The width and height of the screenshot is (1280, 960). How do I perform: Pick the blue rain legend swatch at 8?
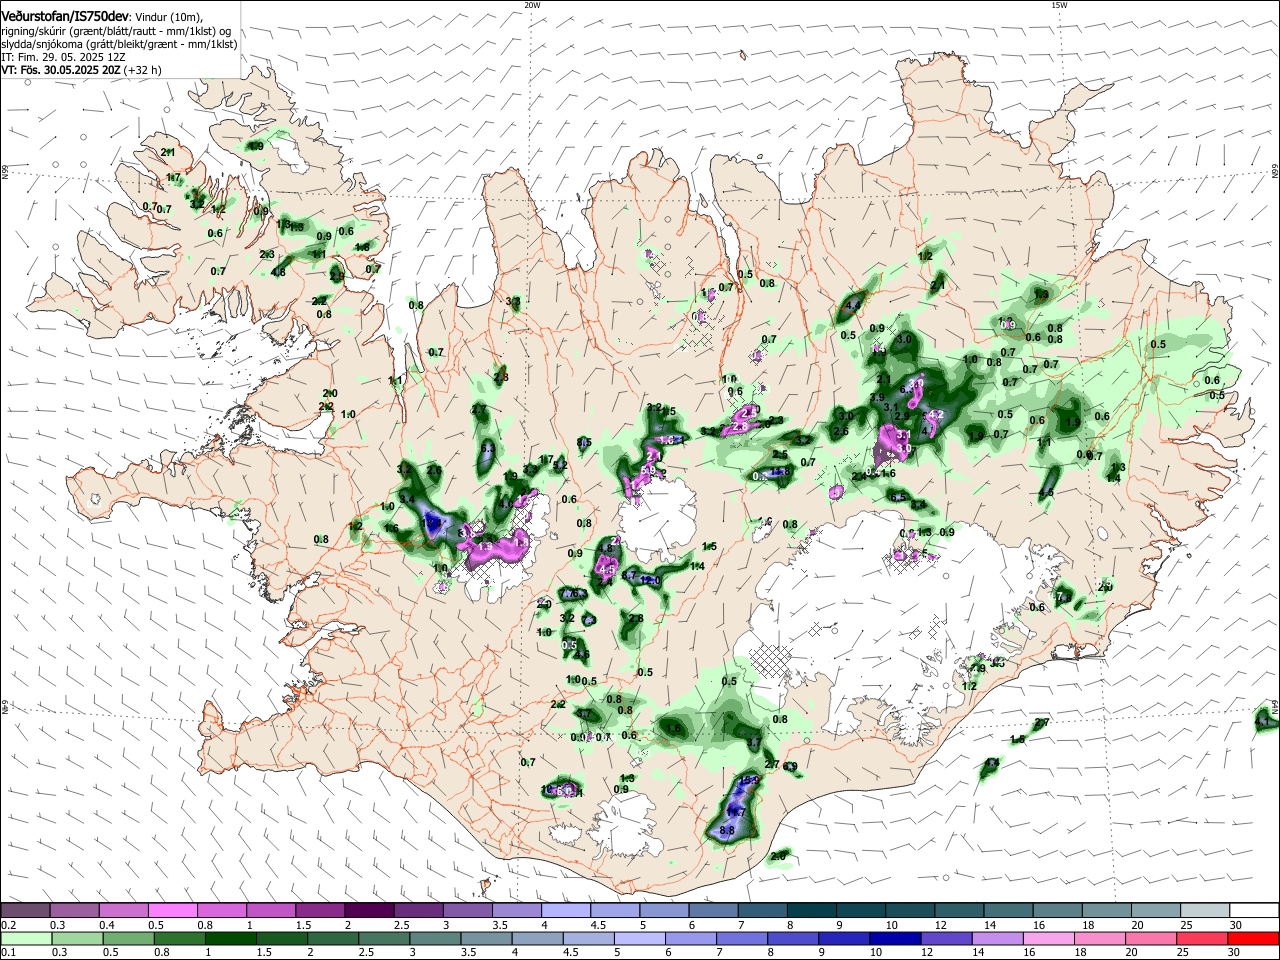click(x=793, y=938)
